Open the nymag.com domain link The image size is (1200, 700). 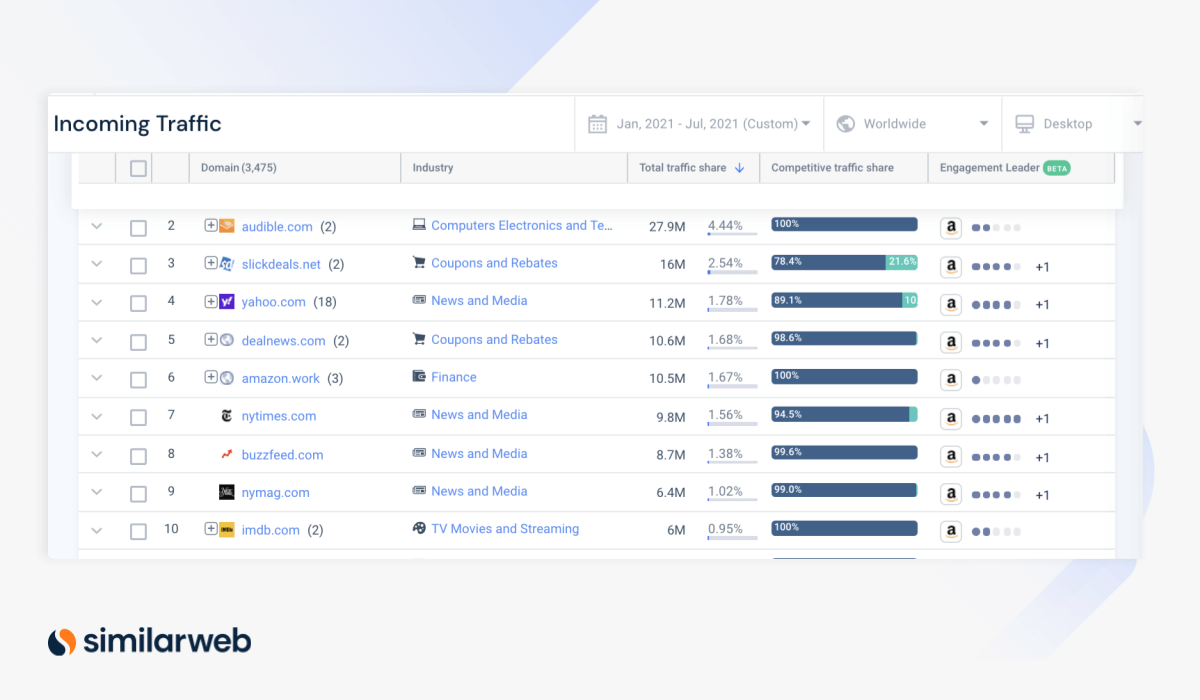click(275, 493)
